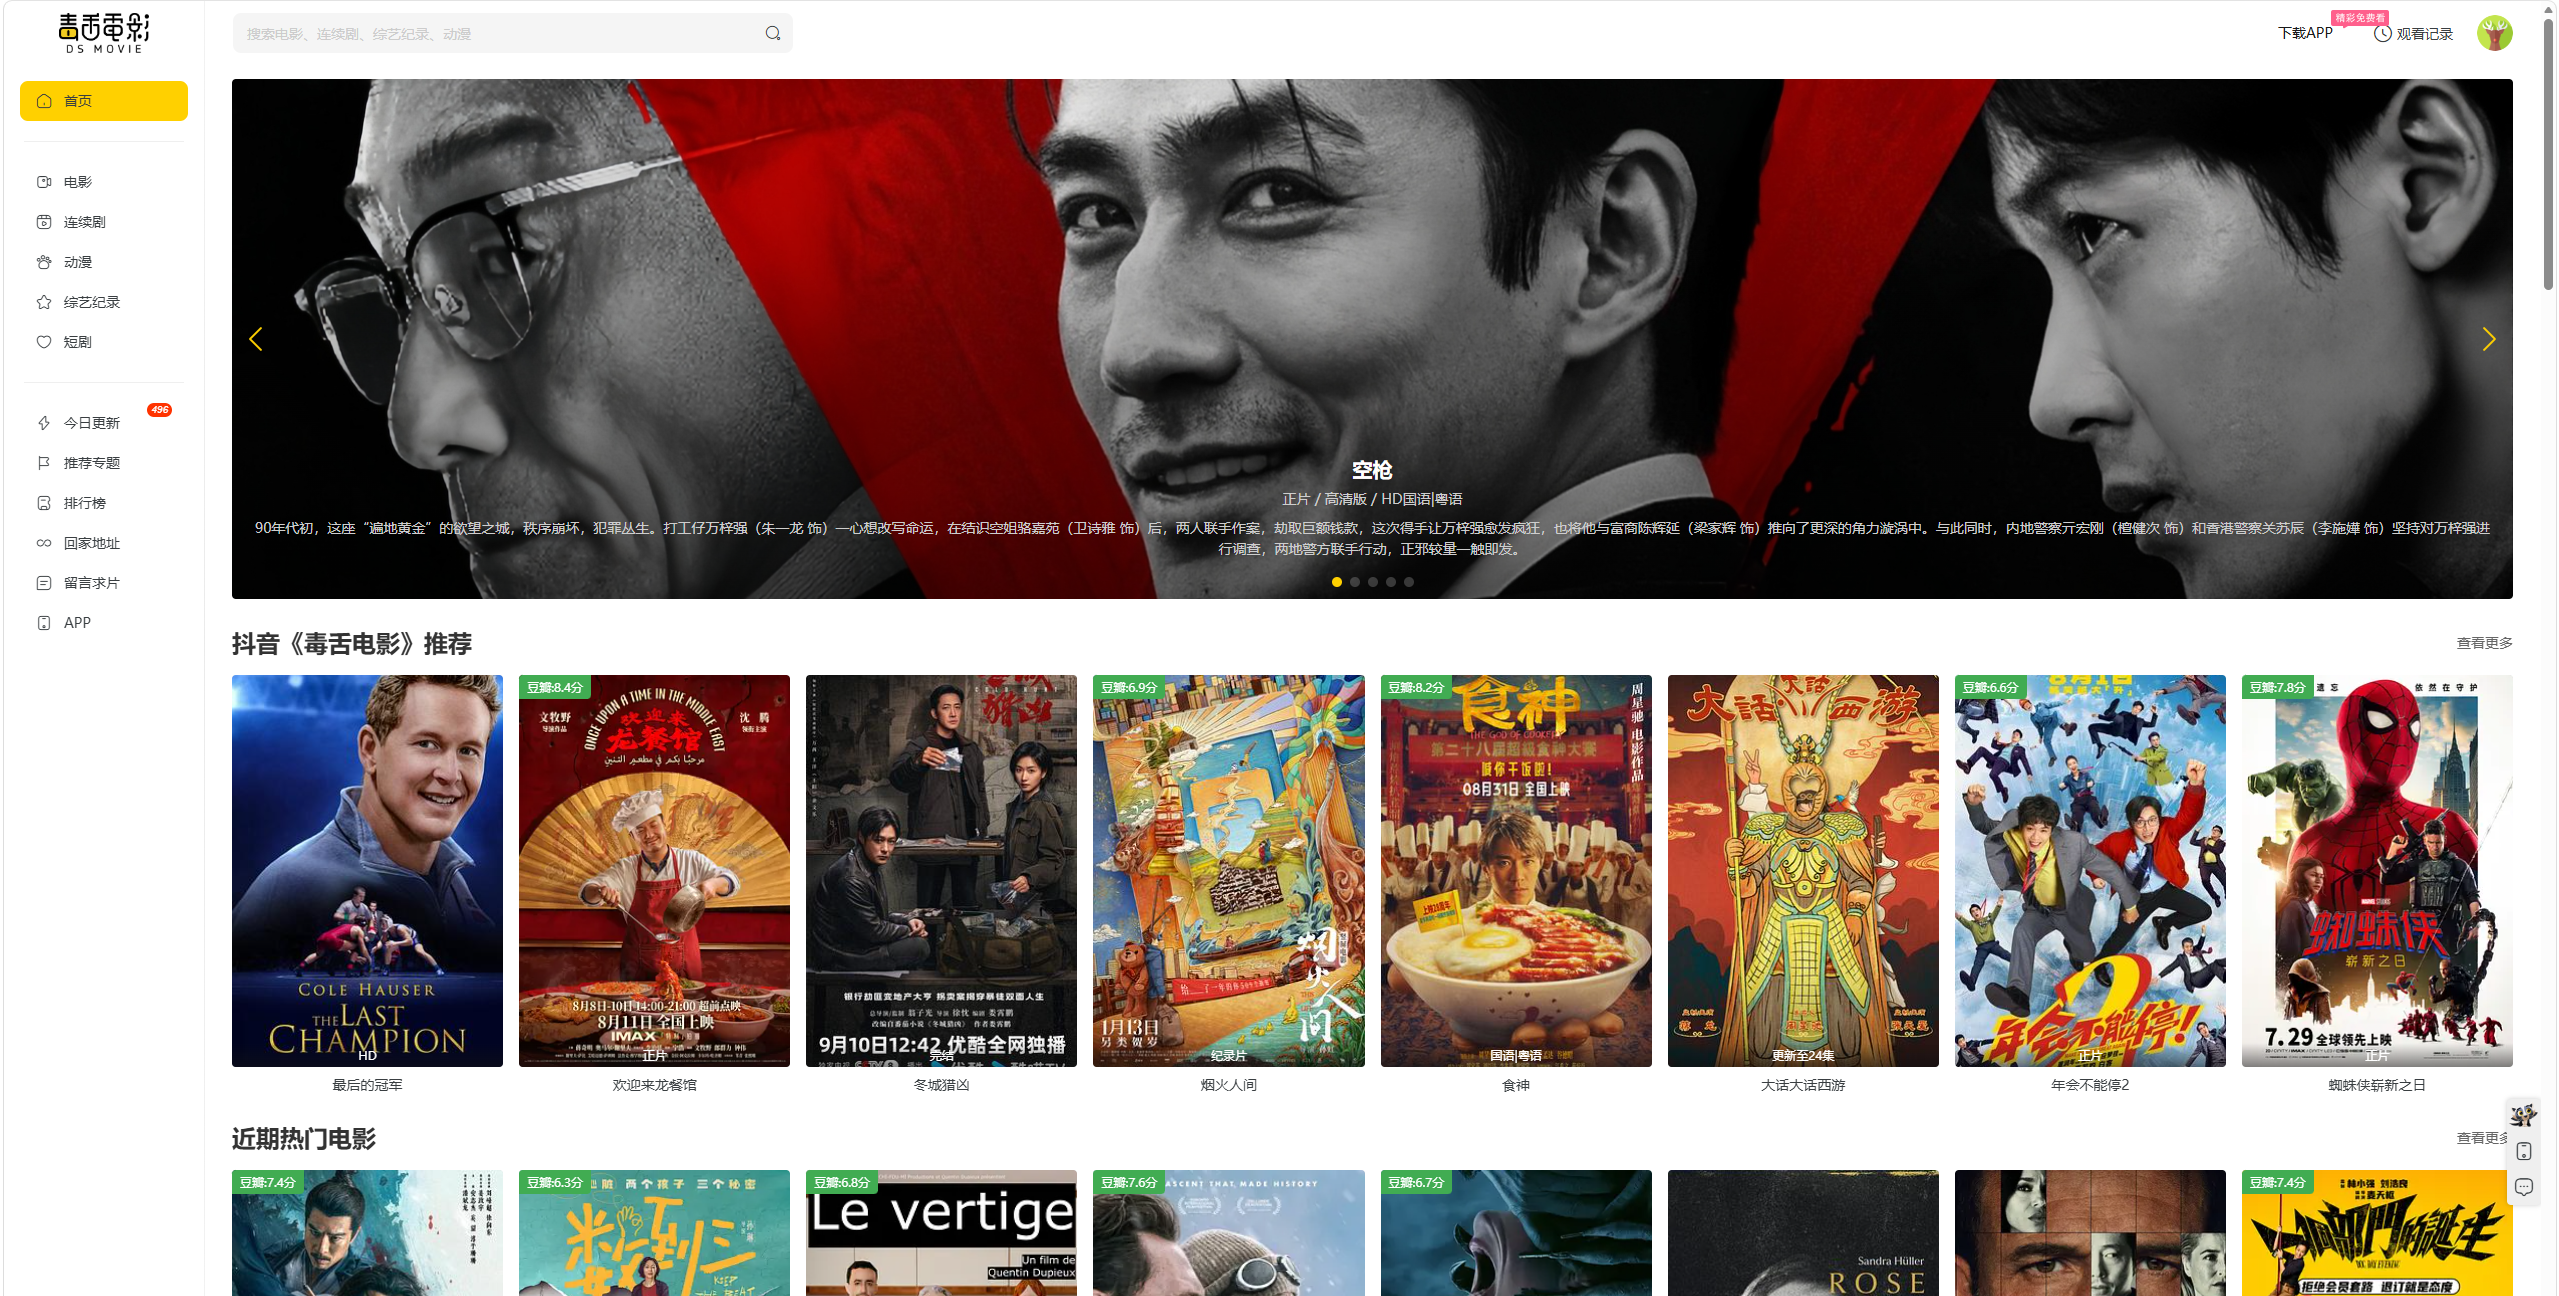
Task: Click floating chat message icon at right edge
Action: (x=2523, y=1188)
